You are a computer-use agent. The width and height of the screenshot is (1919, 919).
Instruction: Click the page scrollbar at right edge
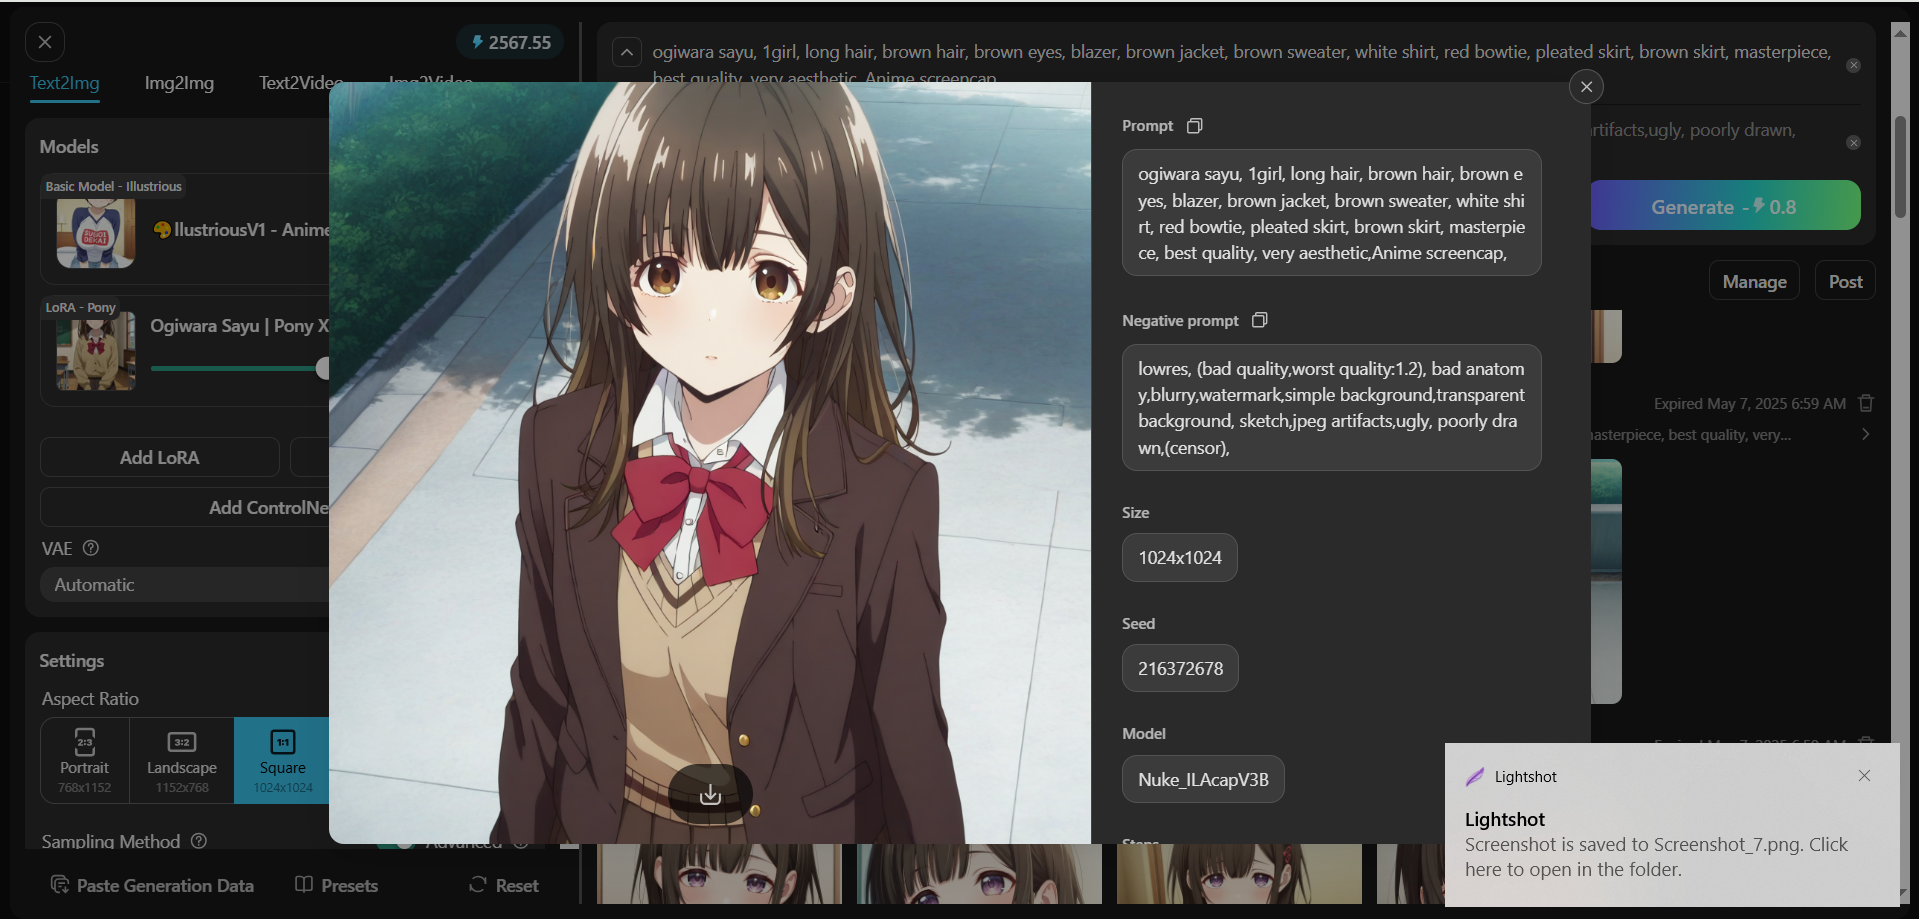[x=1900, y=167]
